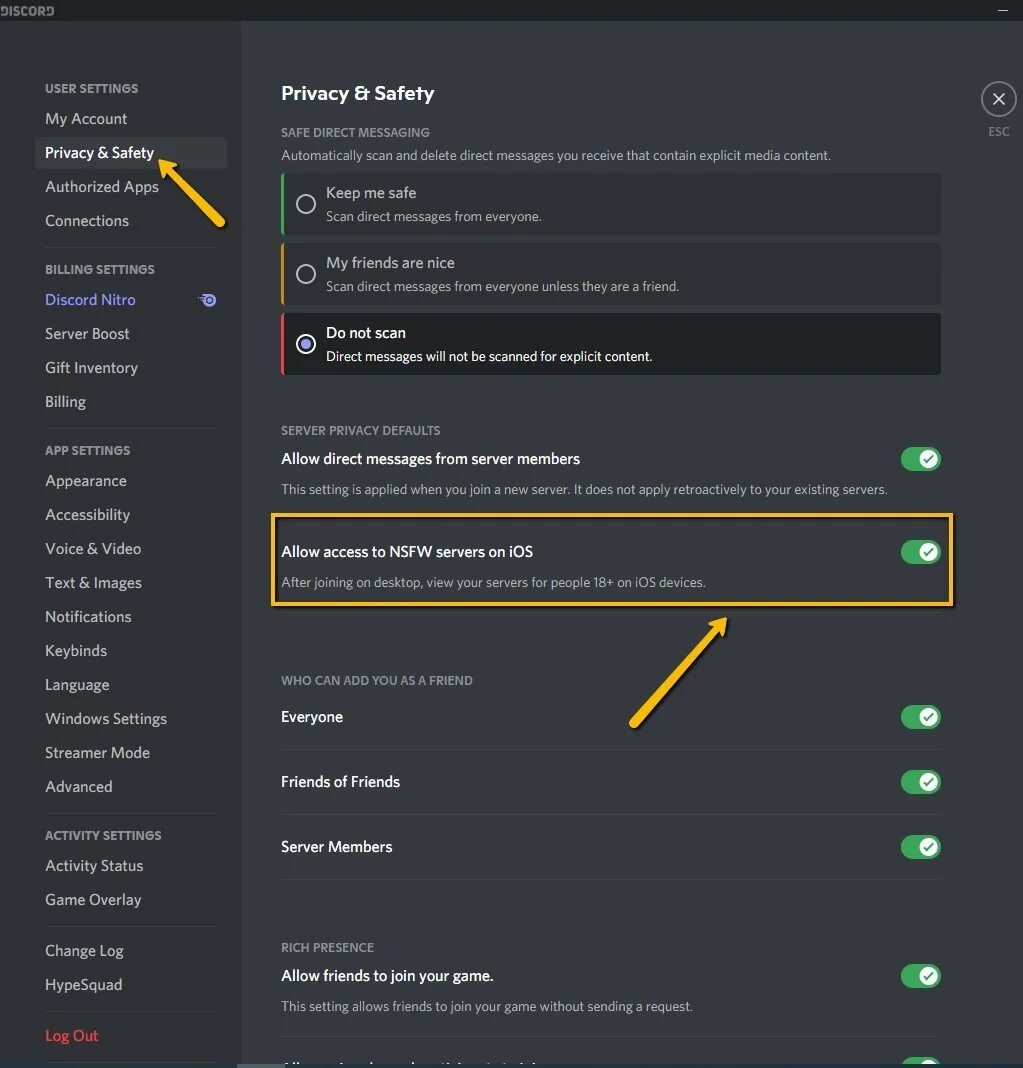The image size is (1023, 1068).
Task: Click Who Can Add You As A Friend label
Action: point(377,680)
